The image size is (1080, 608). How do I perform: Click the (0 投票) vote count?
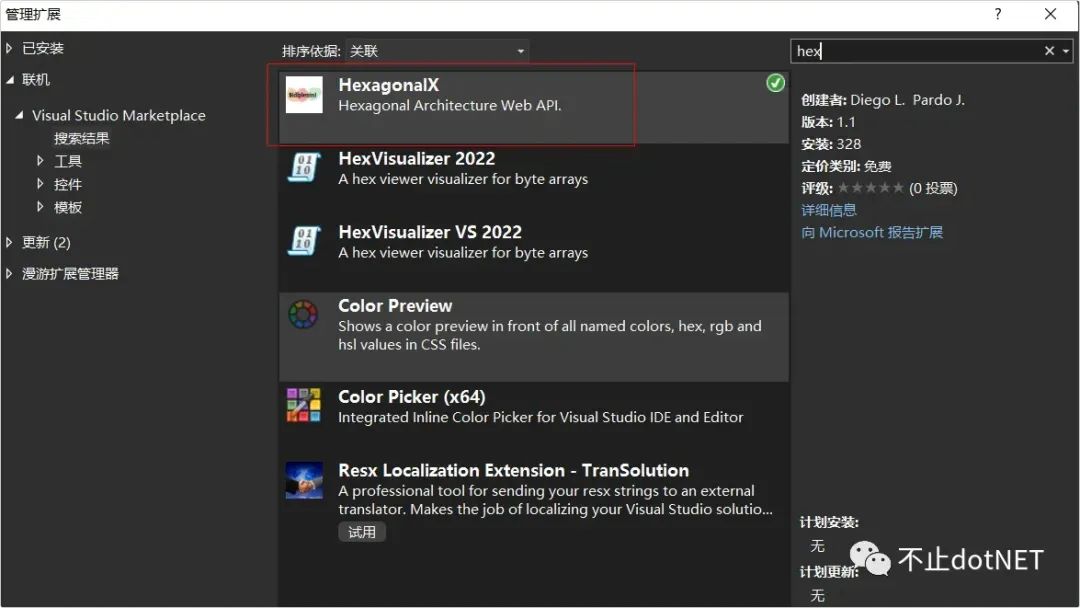click(933, 188)
